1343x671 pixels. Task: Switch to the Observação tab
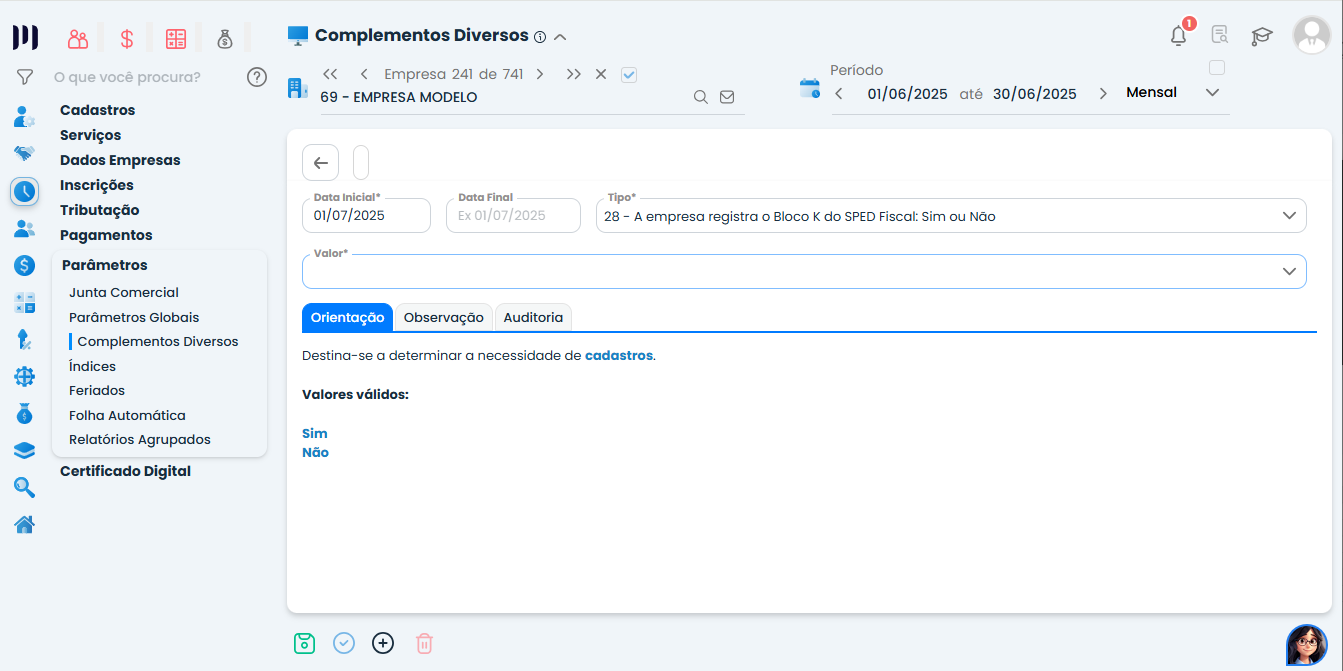coord(443,317)
